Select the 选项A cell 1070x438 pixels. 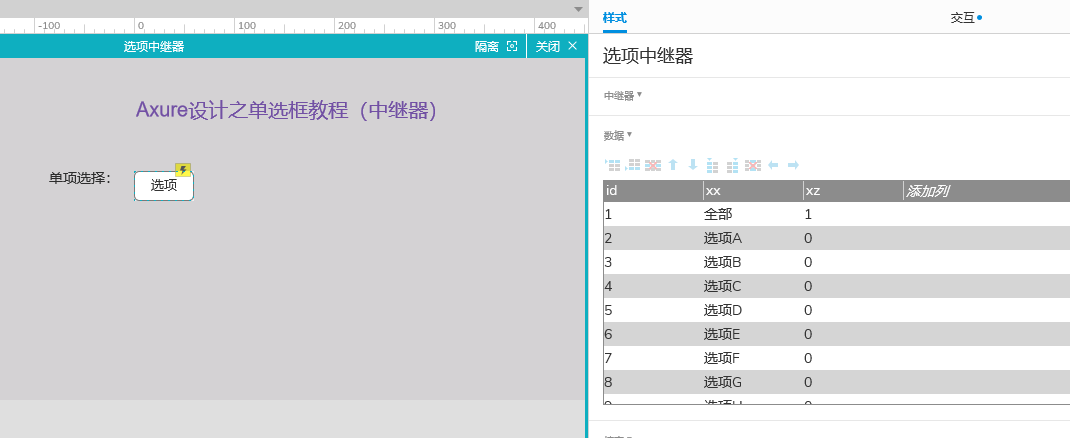tap(753, 238)
